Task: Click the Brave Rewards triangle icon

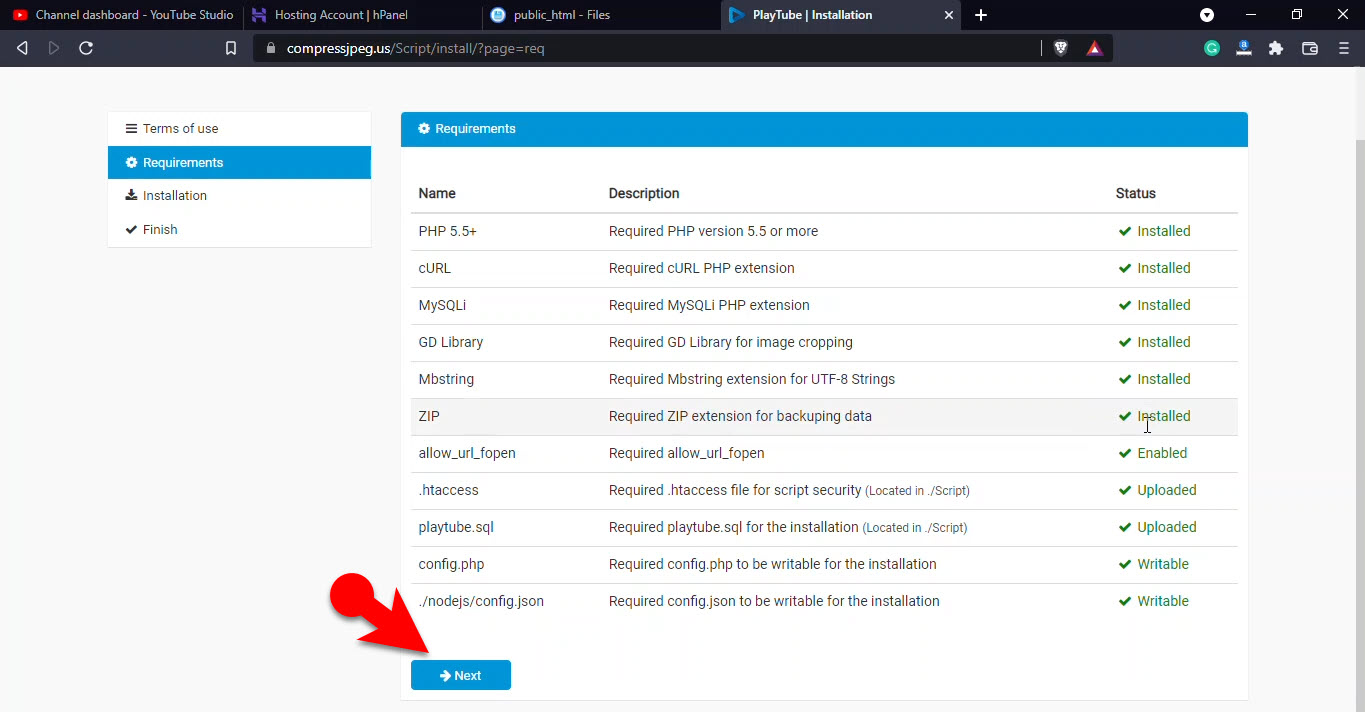Action: click(x=1094, y=48)
